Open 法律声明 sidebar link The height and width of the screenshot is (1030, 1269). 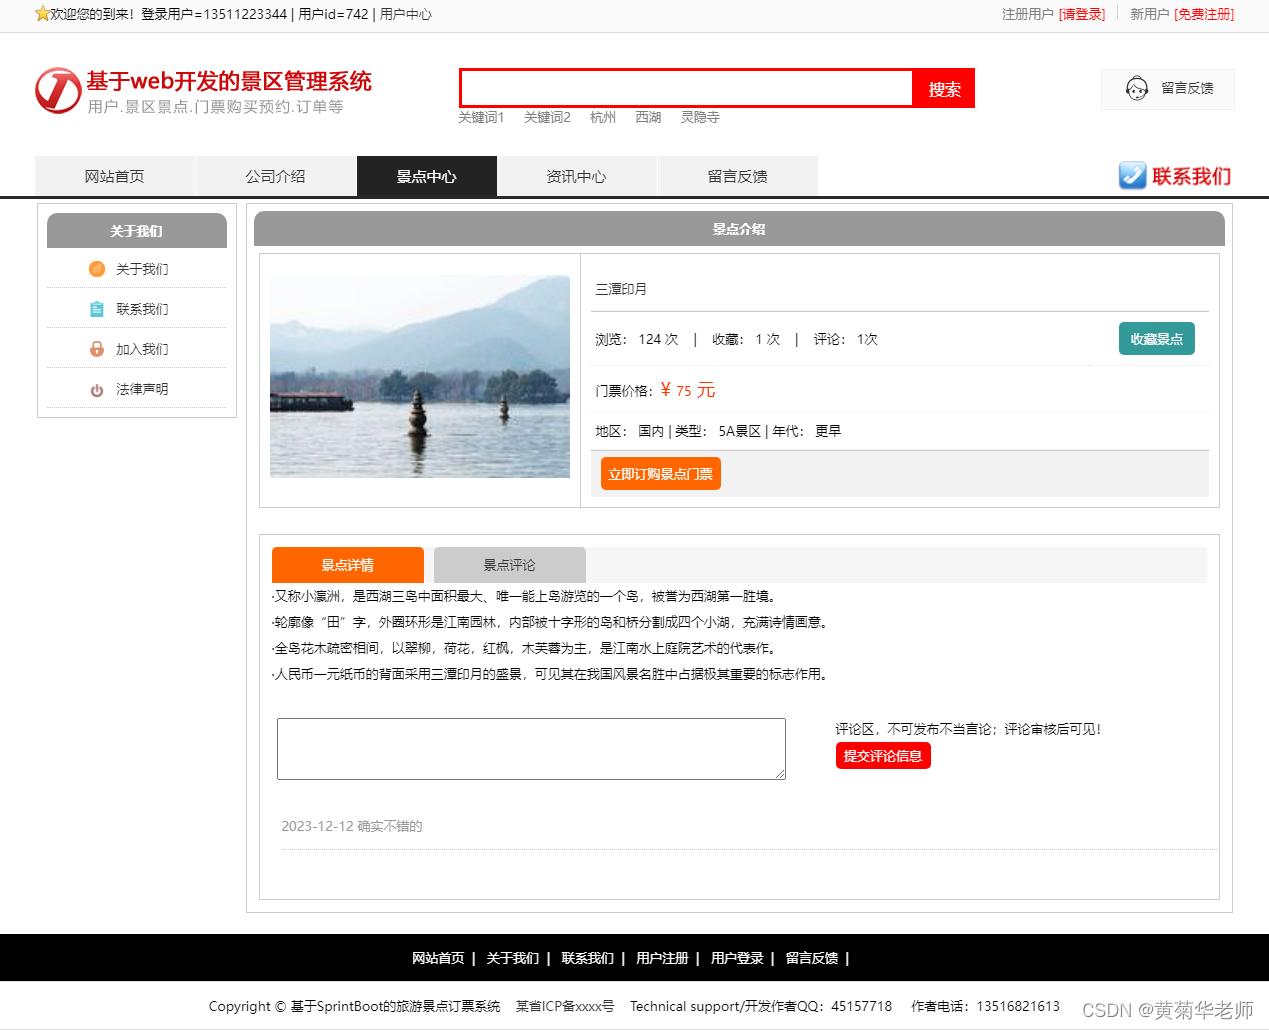(142, 389)
